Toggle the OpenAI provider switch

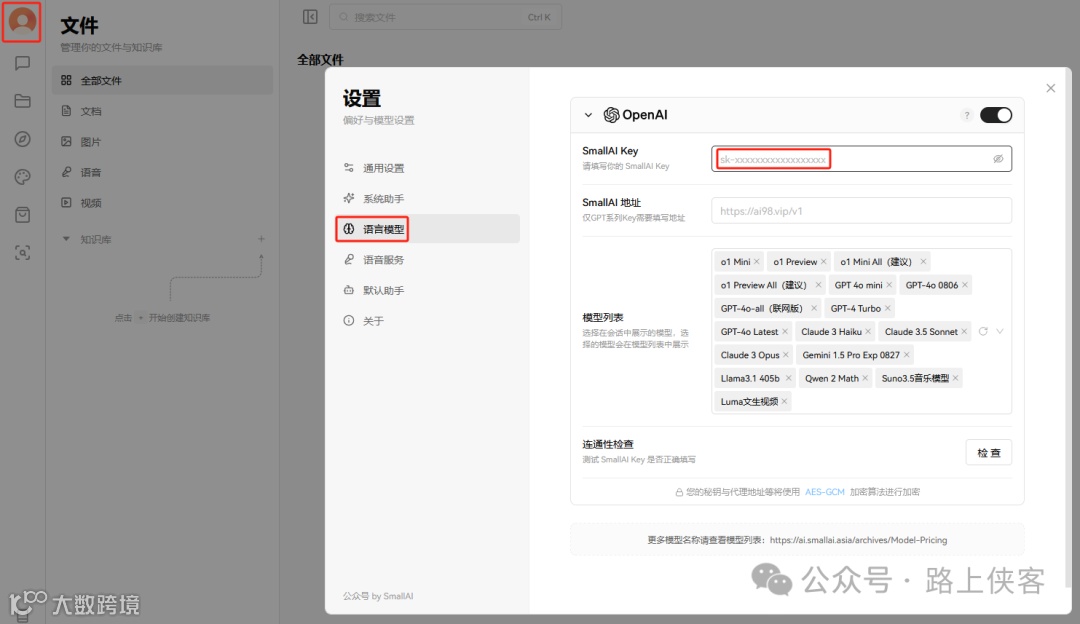pyautogui.click(x=996, y=115)
